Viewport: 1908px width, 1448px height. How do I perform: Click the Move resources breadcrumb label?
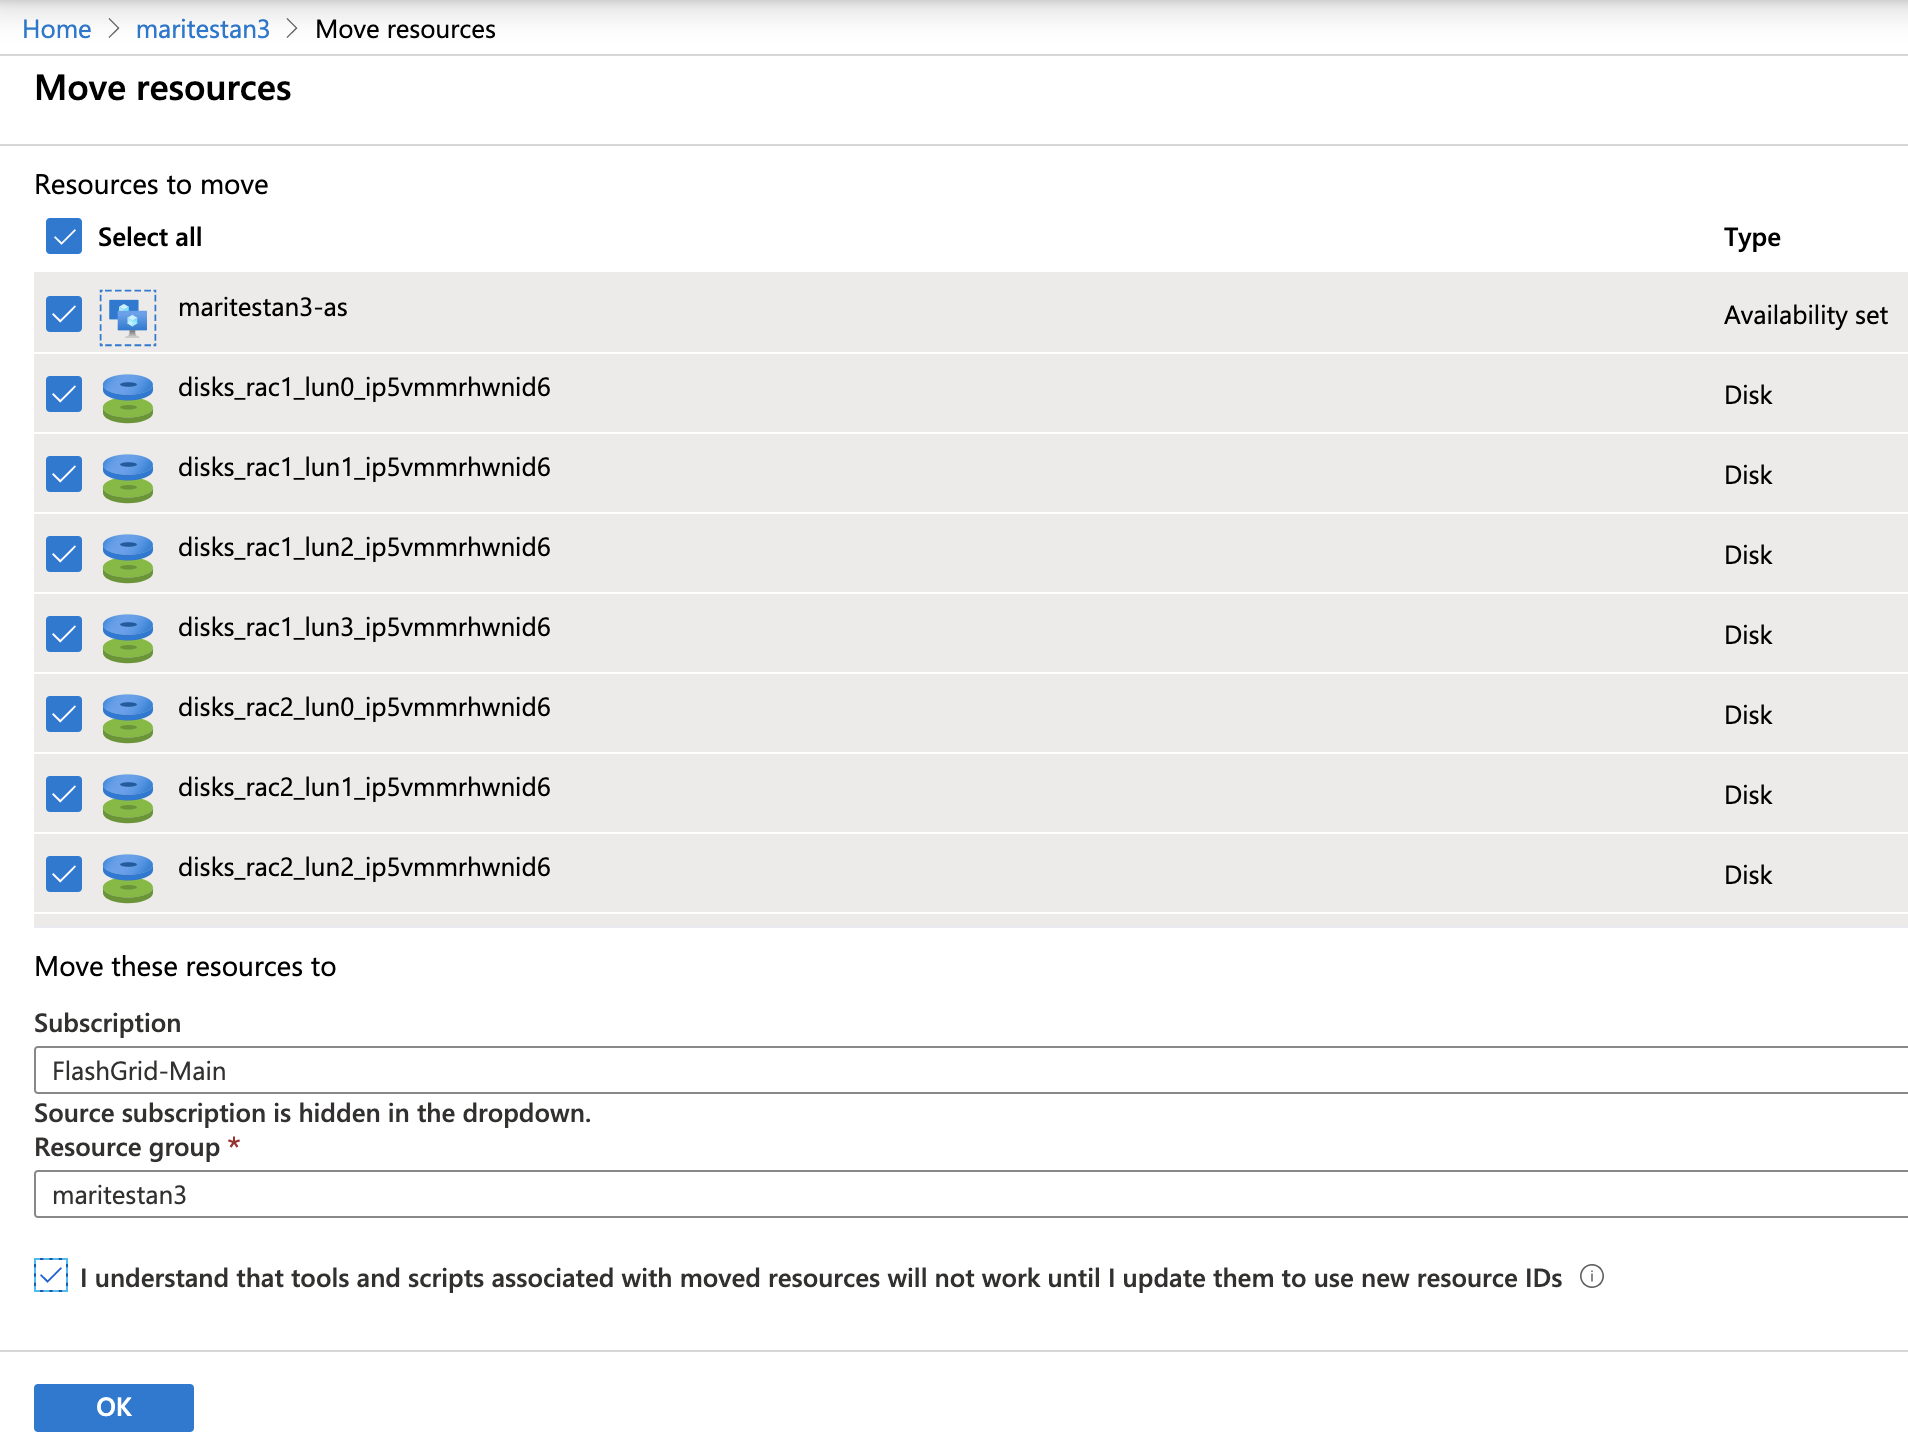point(405,29)
